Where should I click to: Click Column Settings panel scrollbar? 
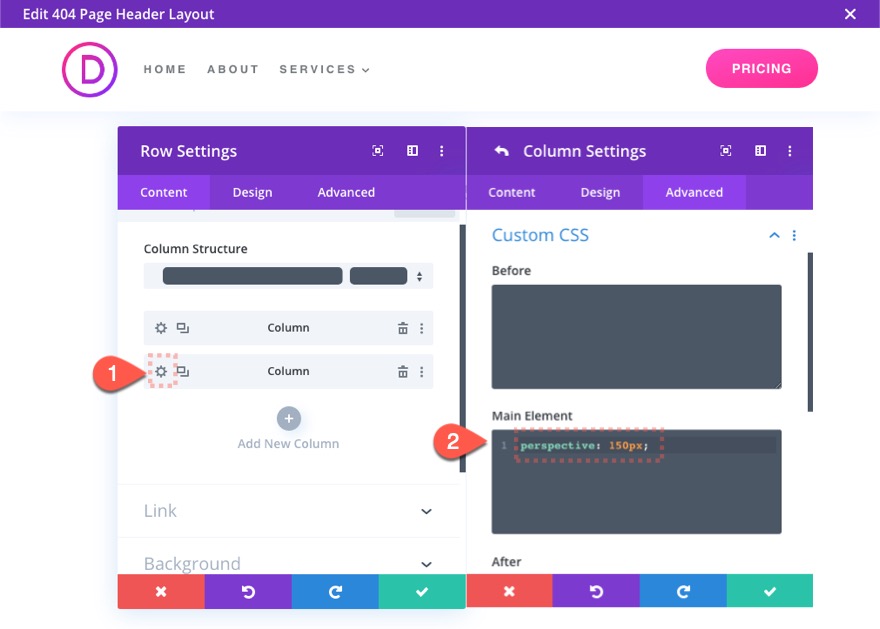[810, 332]
